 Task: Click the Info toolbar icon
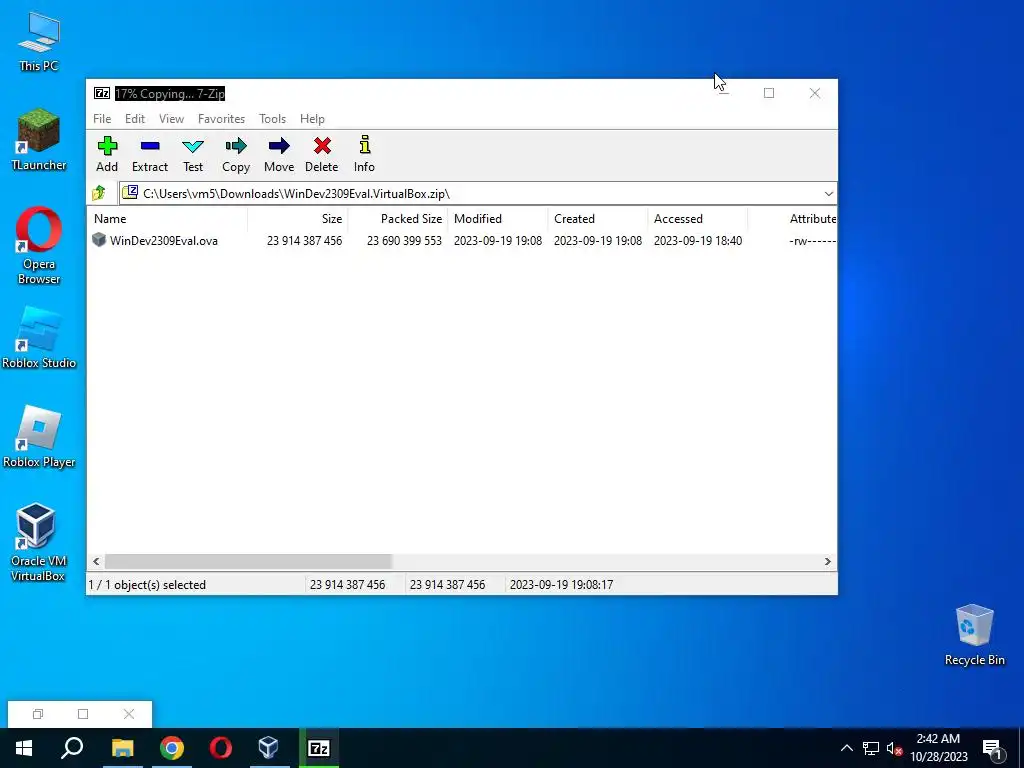364,146
